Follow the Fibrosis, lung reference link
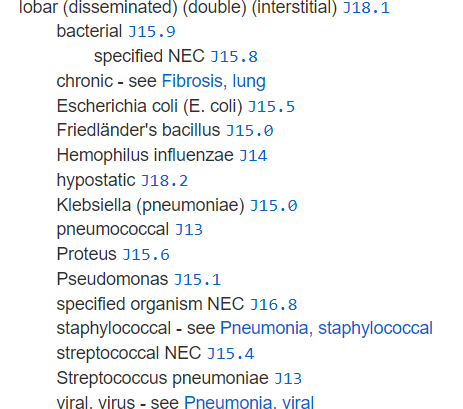The width and height of the screenshot is (463, 409). pyautogui.click(x=214, y=81)
